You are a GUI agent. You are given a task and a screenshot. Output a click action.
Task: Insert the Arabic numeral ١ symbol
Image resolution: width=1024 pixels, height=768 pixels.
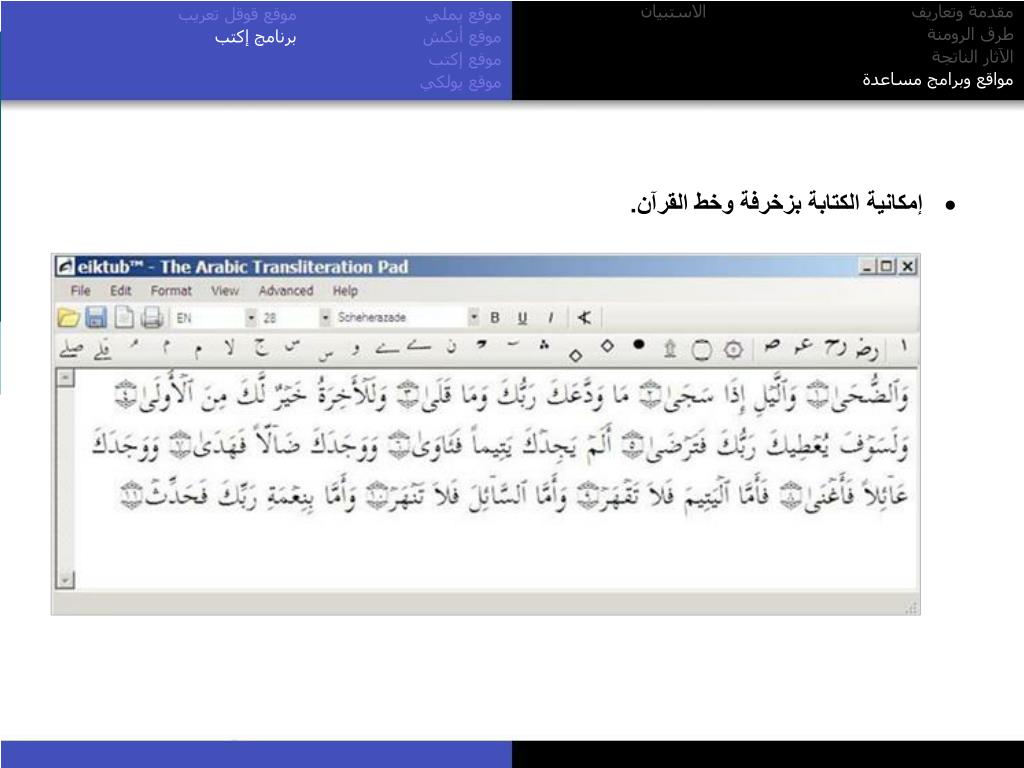904,345
